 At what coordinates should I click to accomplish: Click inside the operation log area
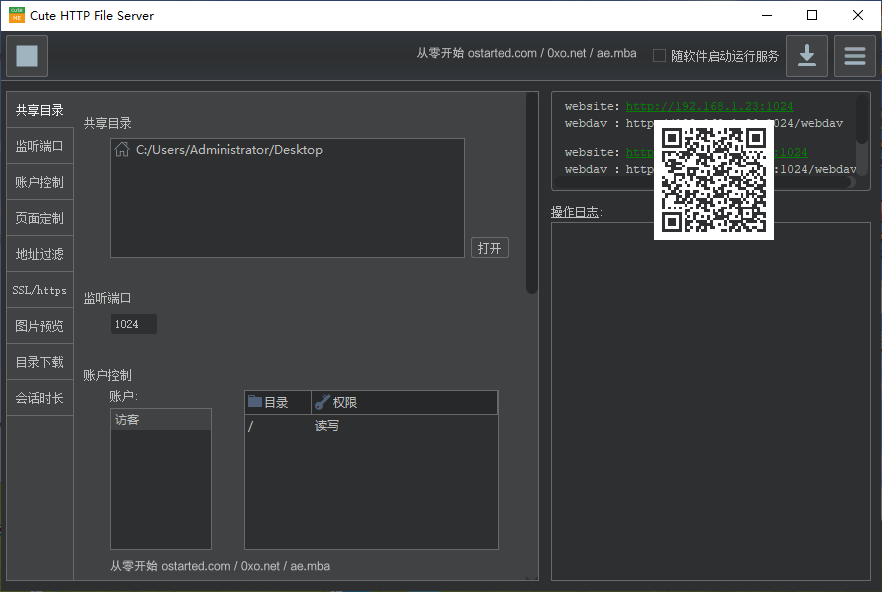pos(710,401)
